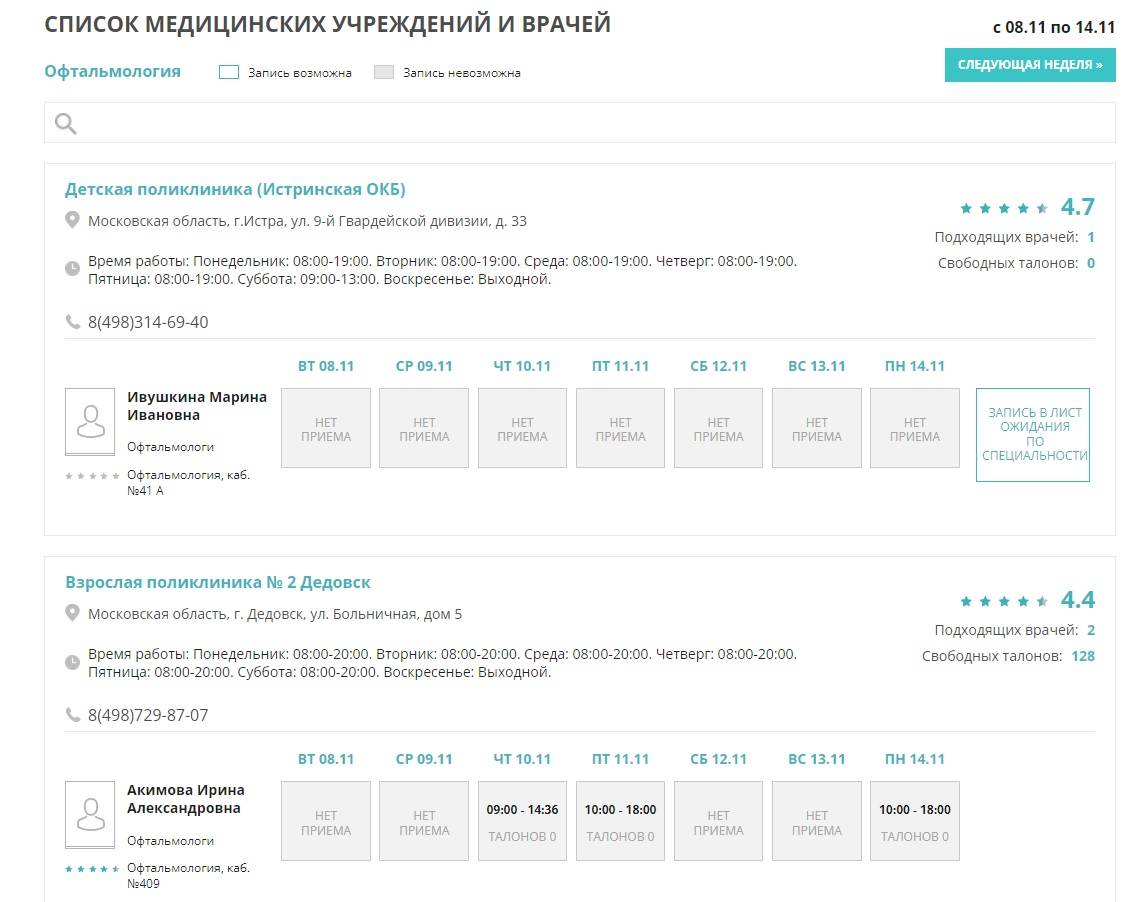Click Ивушкина Марина Ивановна avatar icon
1145x902 pixels.
[x=90, y=422]
